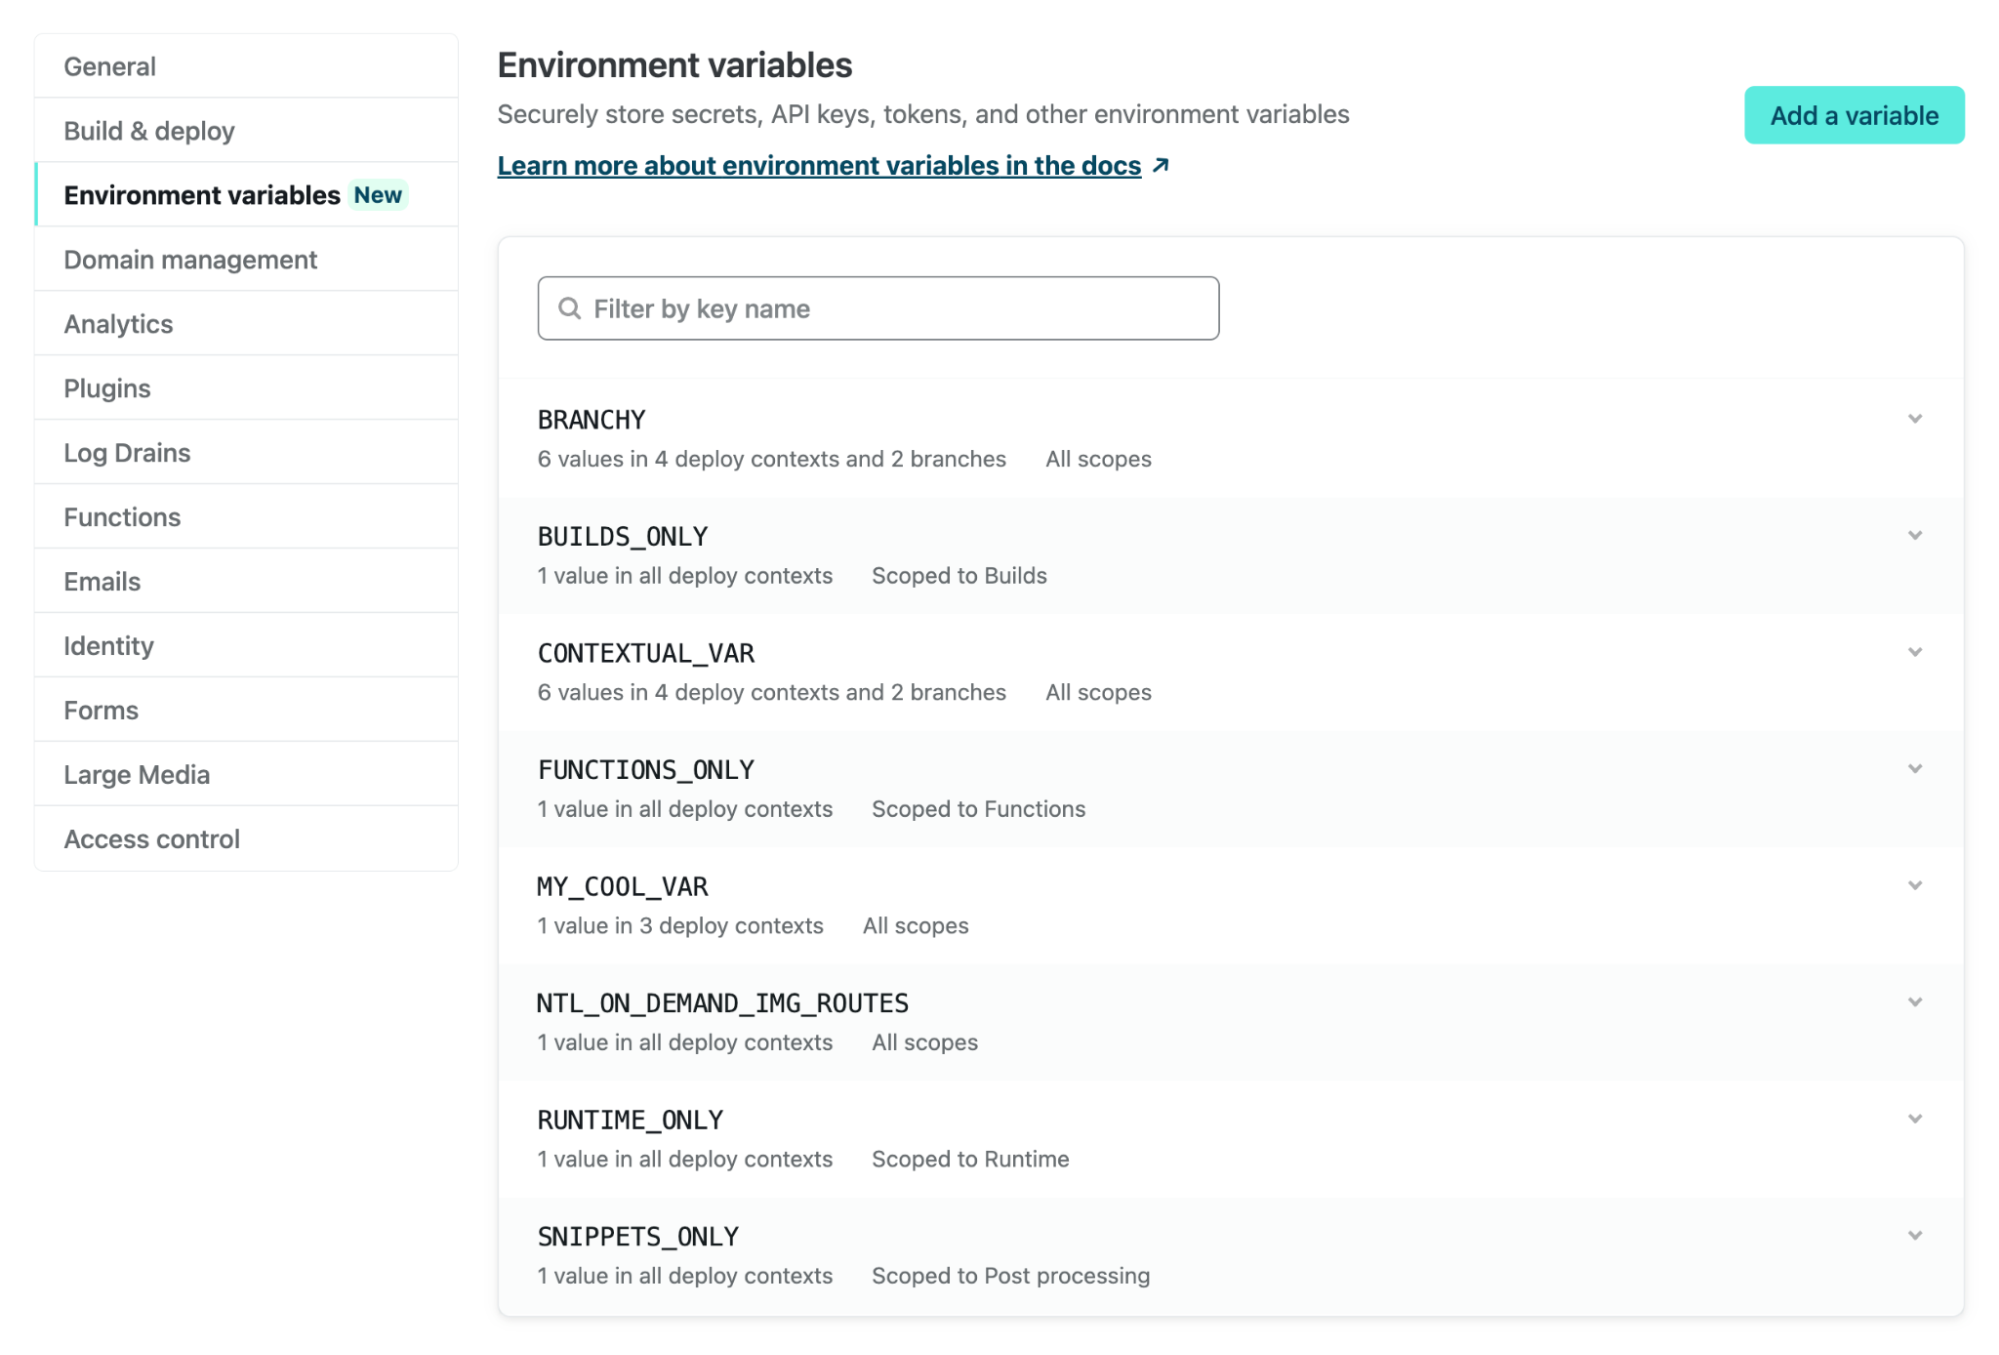Expand the SNIPPETS_ONLY chevron
1999x1355 pixels.
tap(1914, 1236)
